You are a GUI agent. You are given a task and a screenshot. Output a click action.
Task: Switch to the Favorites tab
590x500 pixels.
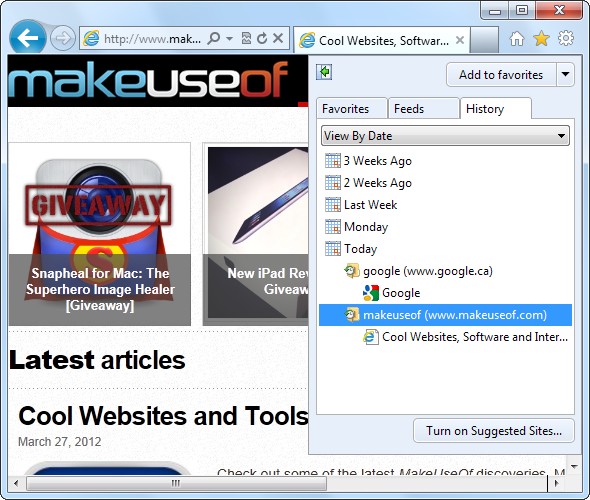click(351, 109)
